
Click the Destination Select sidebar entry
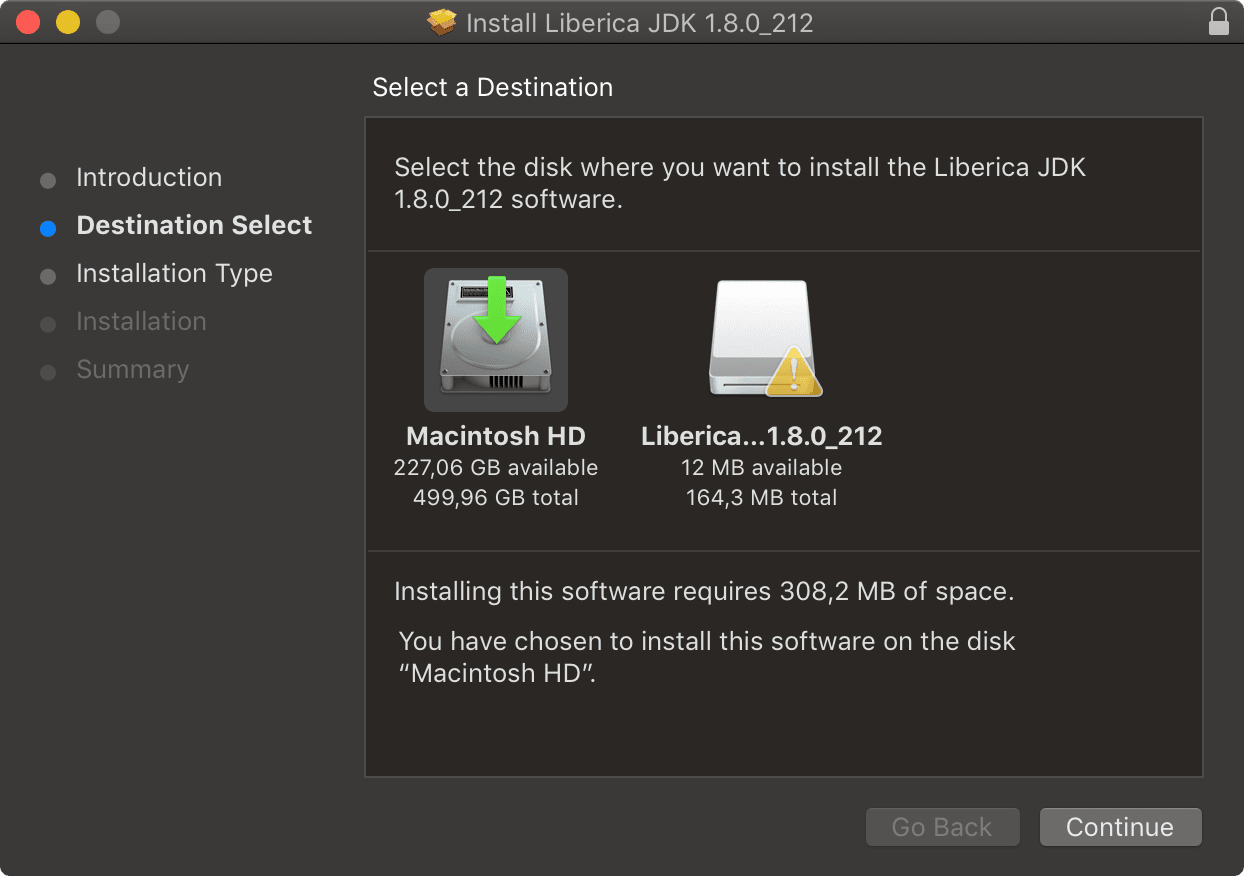pos(193,225)
